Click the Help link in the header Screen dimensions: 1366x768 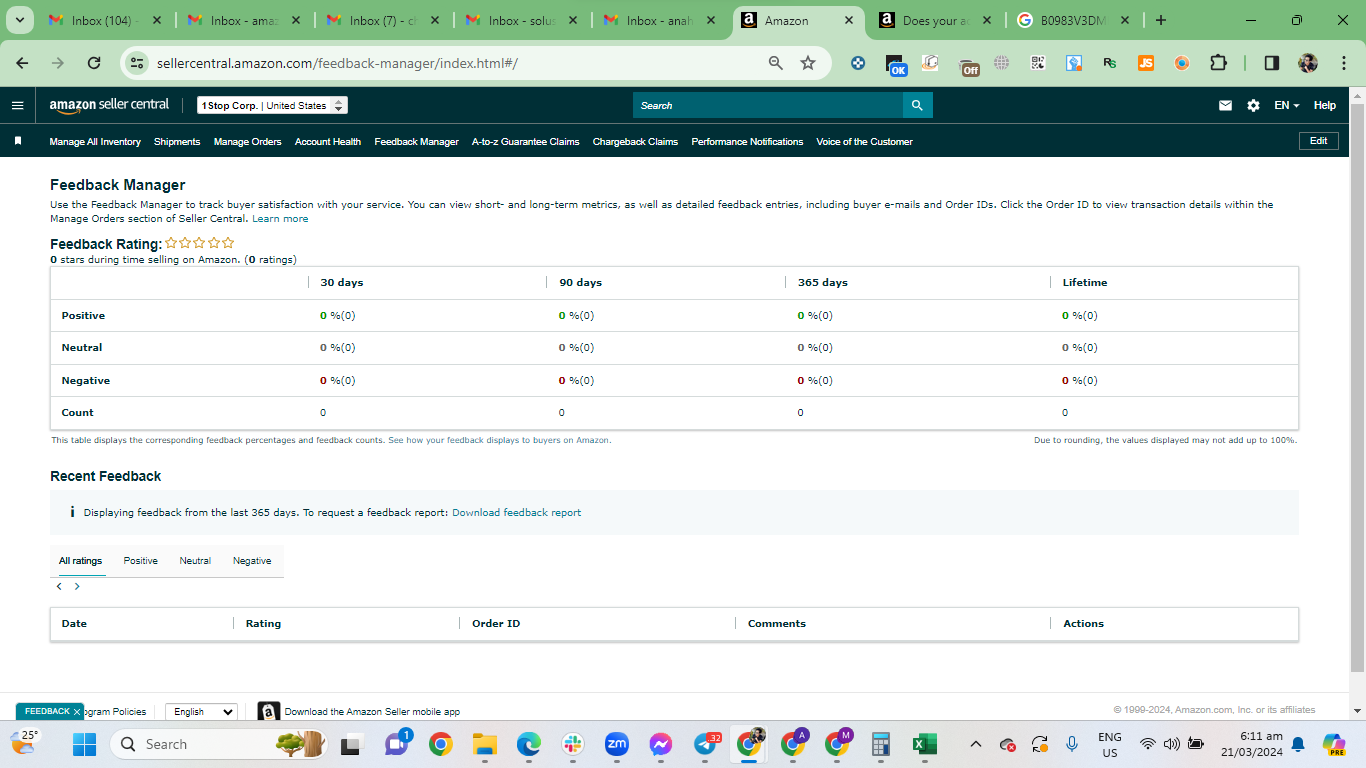tap(1325, 105)
